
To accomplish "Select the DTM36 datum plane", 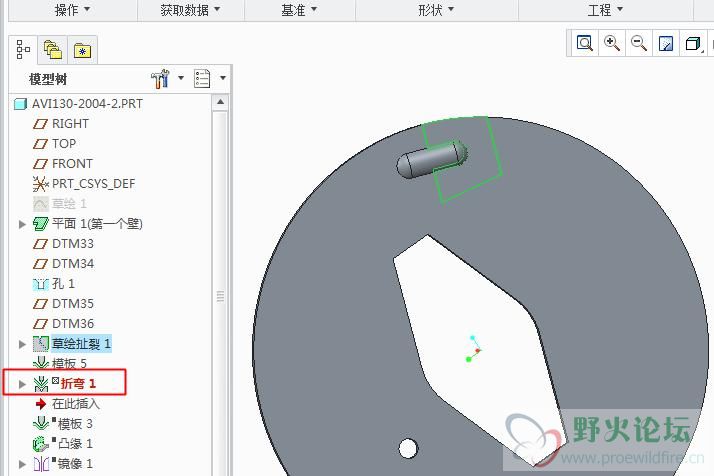I will tap(73, 324).
